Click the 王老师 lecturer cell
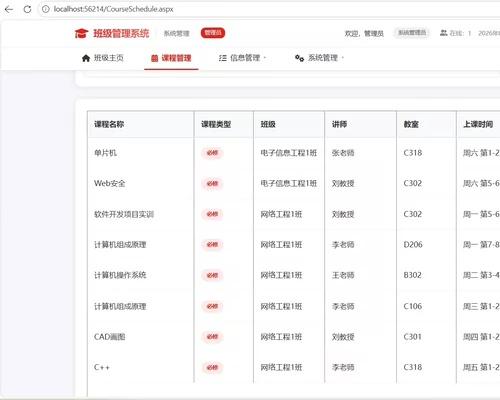Viewport: 500px width, 400px height. click(x=343, y=275)
